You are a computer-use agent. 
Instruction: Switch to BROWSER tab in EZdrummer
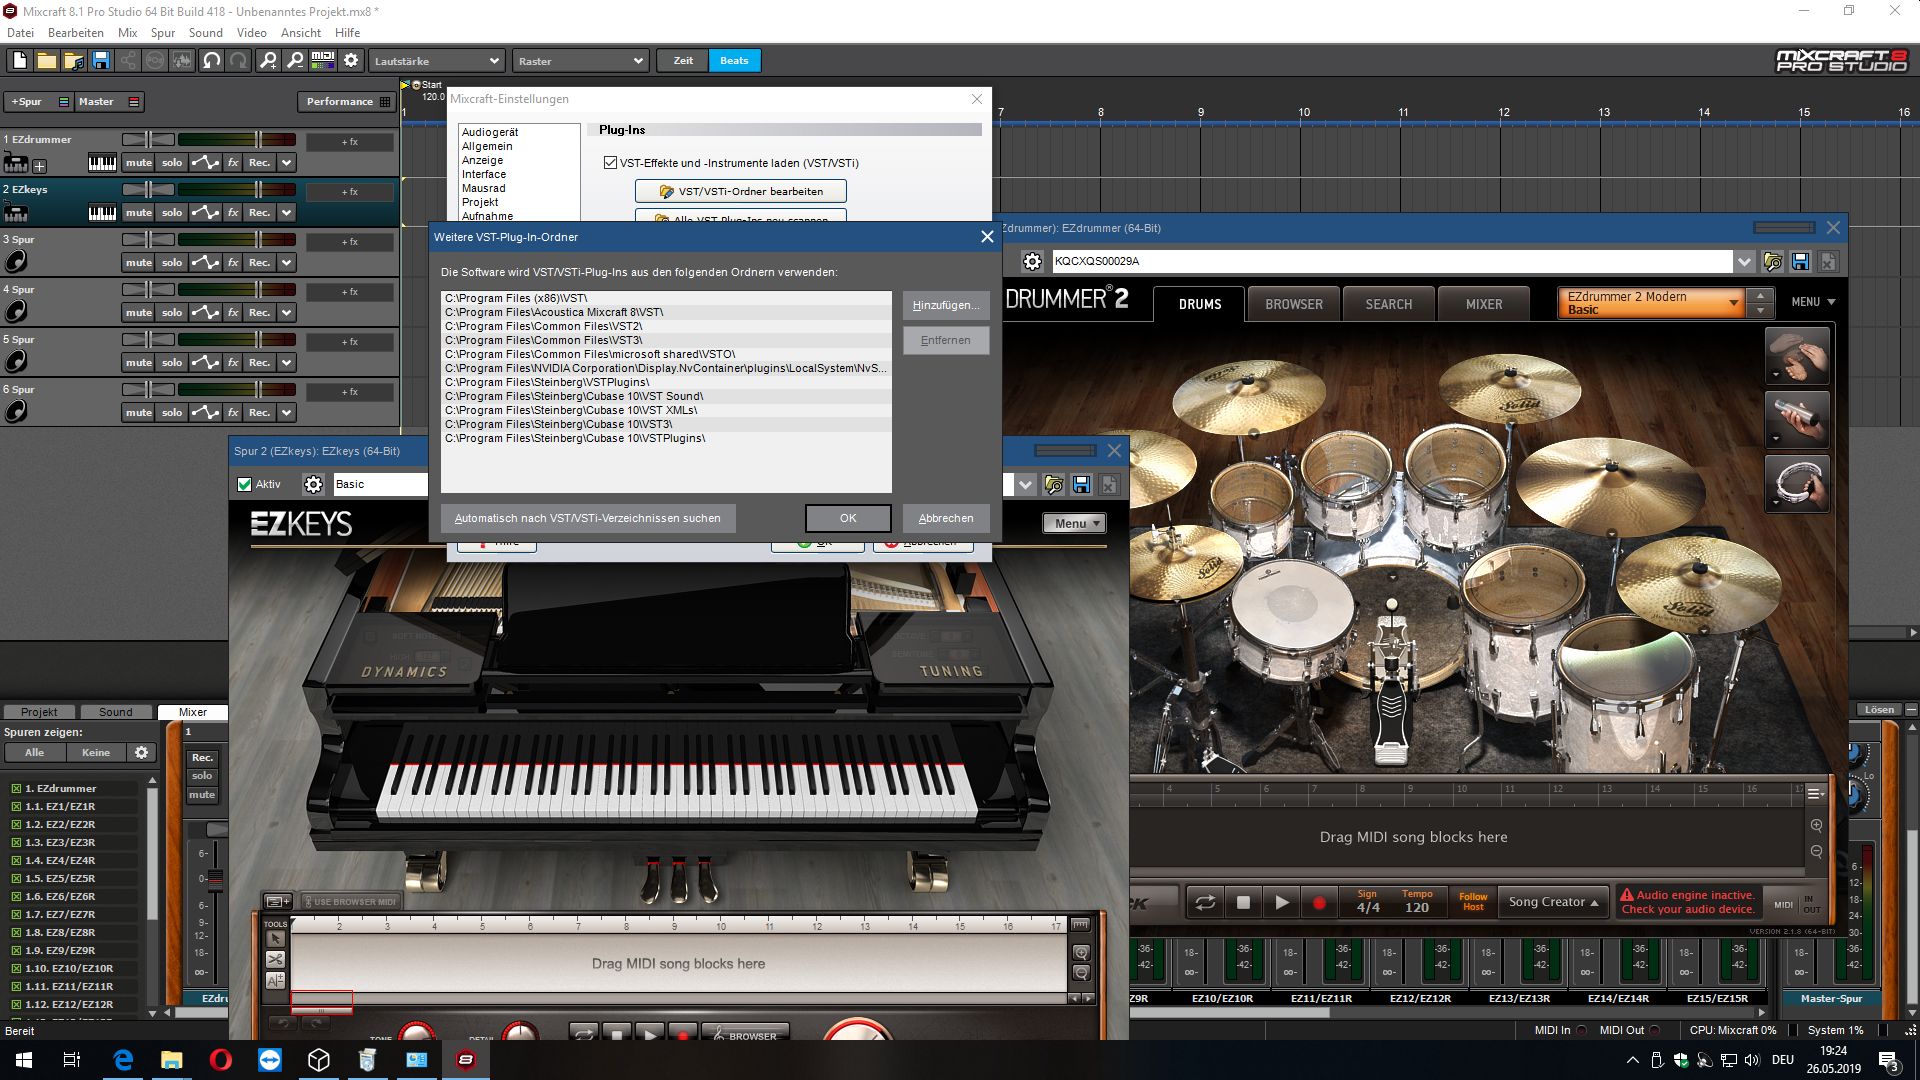coord(1293,305)
